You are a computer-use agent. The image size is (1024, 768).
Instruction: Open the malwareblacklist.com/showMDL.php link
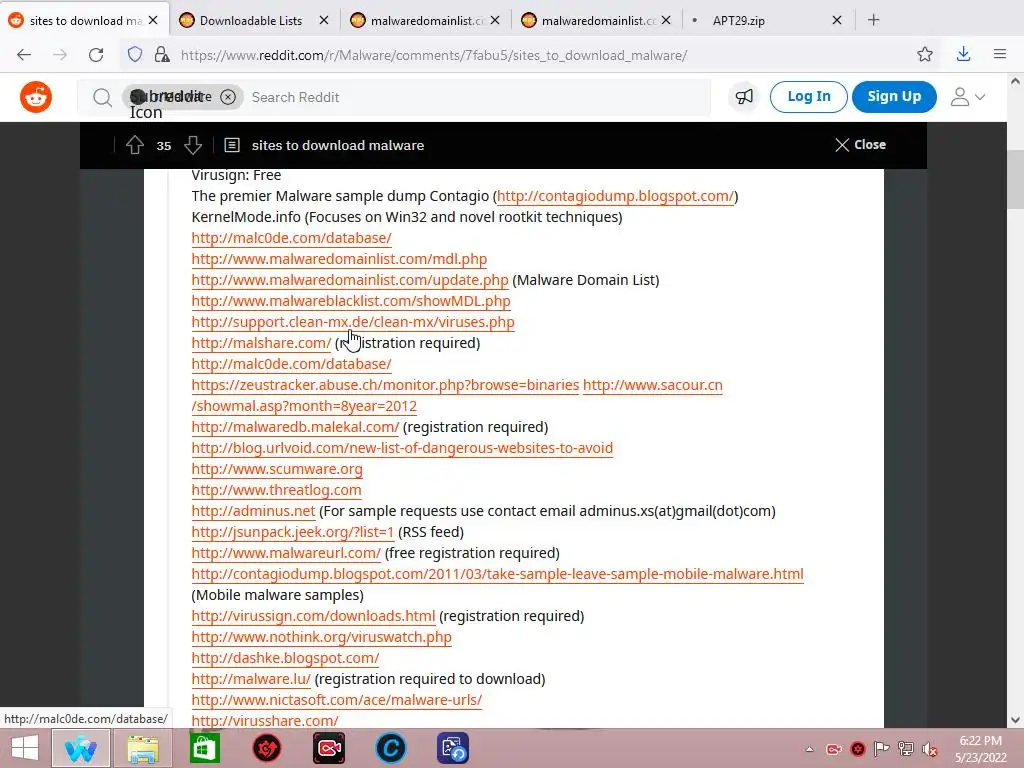coord(351,301)
